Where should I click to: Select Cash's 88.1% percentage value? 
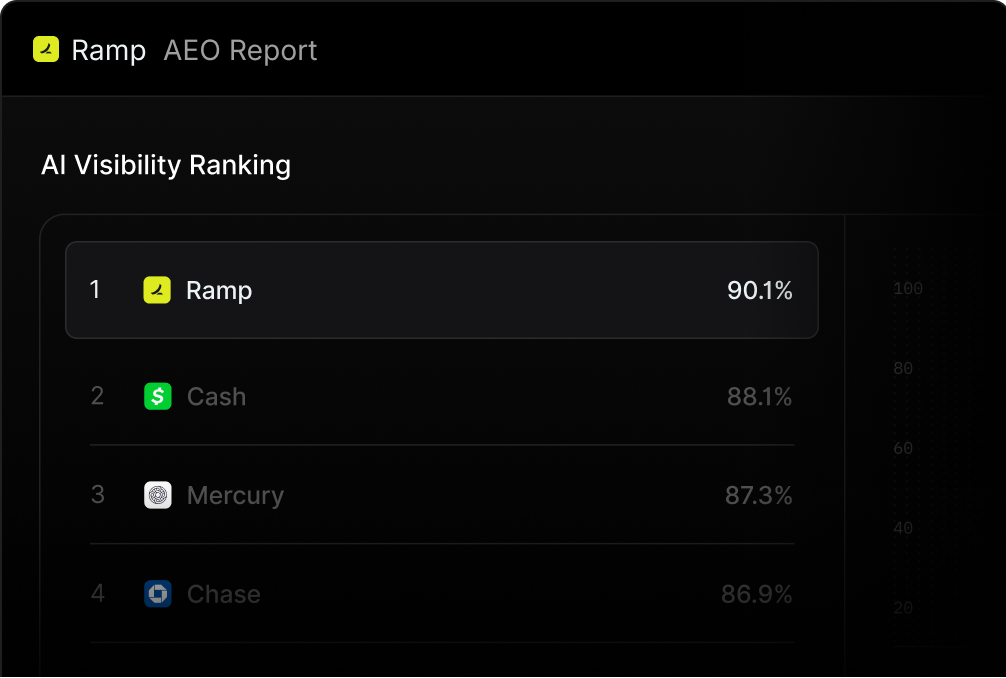(760, 396)
